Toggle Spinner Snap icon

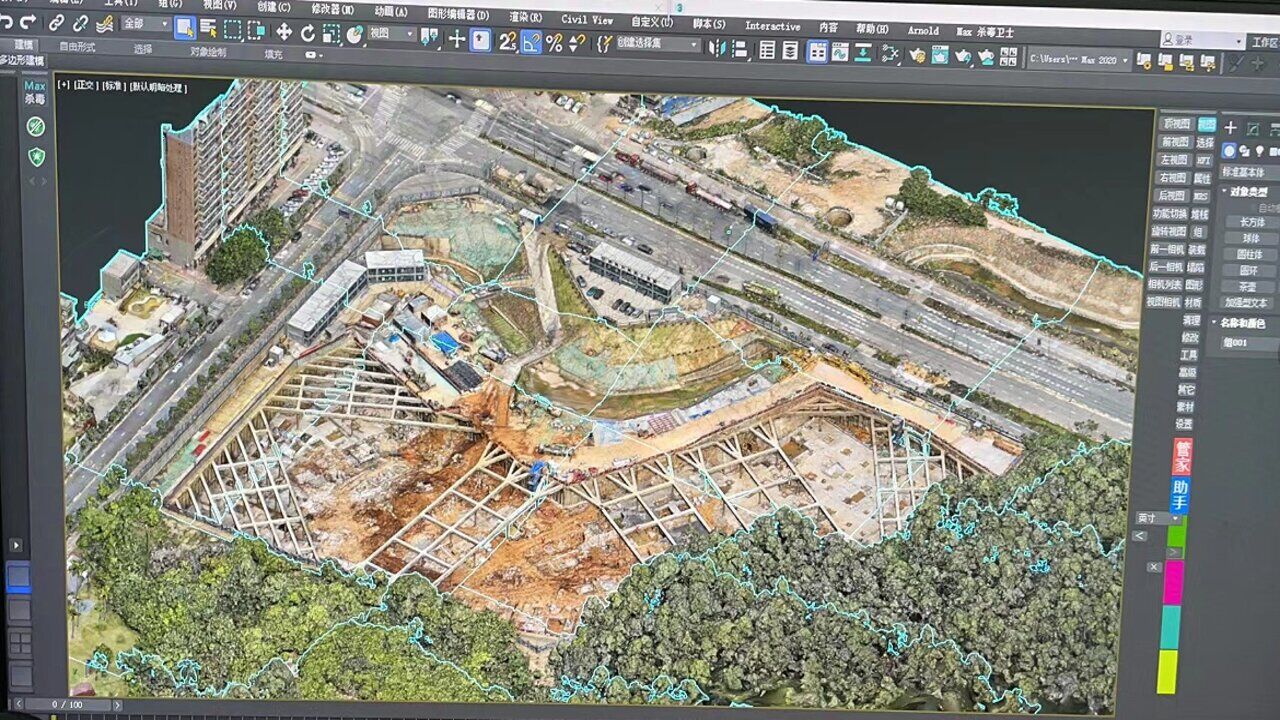[x=577, y=43]
